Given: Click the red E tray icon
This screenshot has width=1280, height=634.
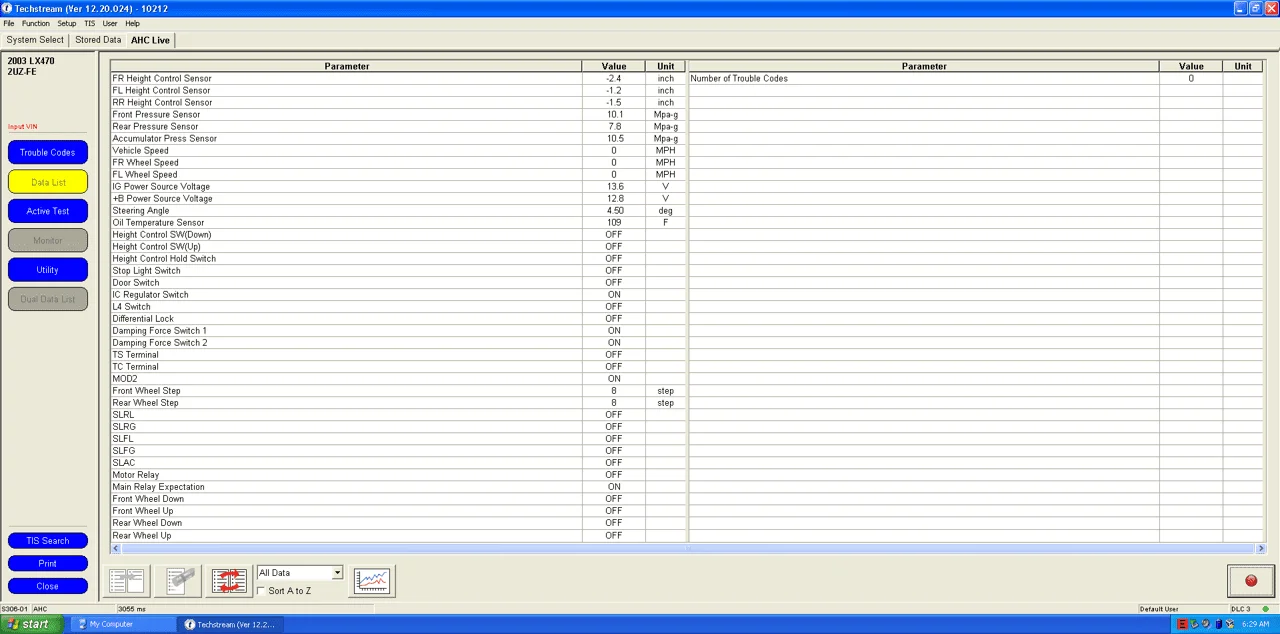Looking at the screenshot, I should coord(1182,624).
